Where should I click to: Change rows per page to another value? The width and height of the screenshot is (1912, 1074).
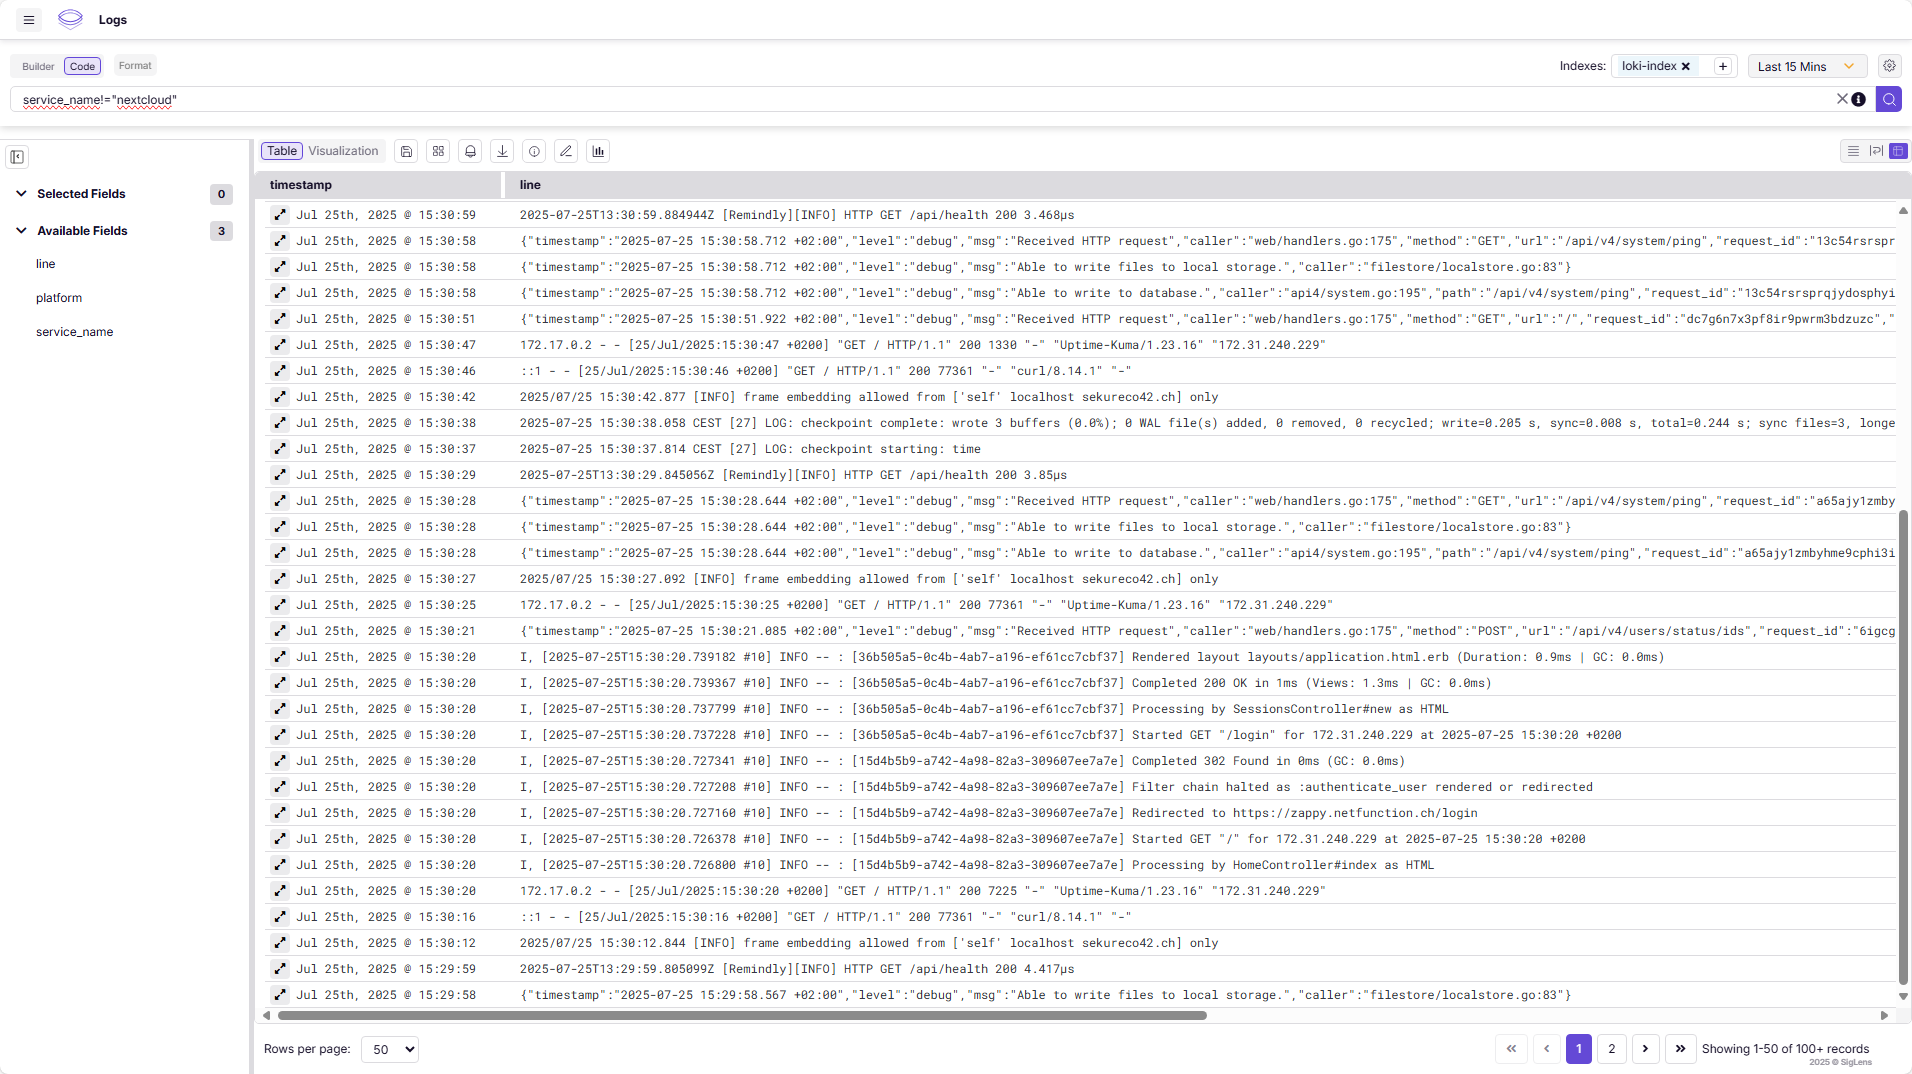[x=389, y=1049]
